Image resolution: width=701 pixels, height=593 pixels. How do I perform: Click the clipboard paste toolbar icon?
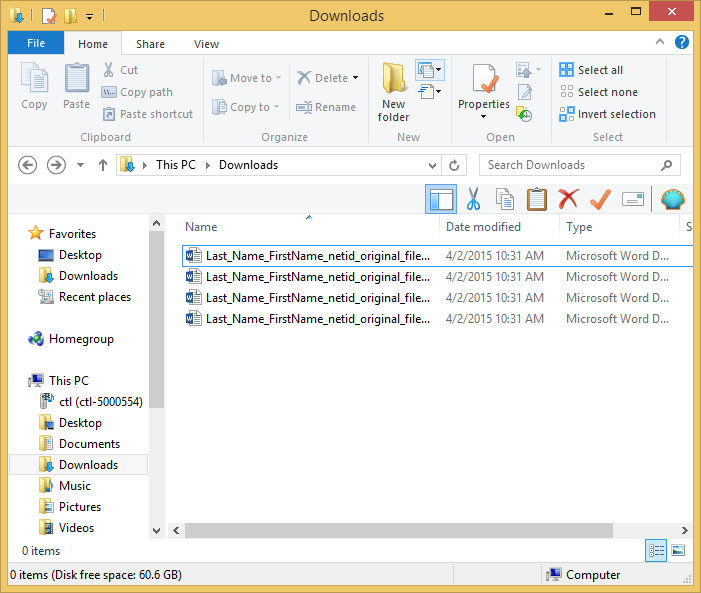tap(536, 199)
